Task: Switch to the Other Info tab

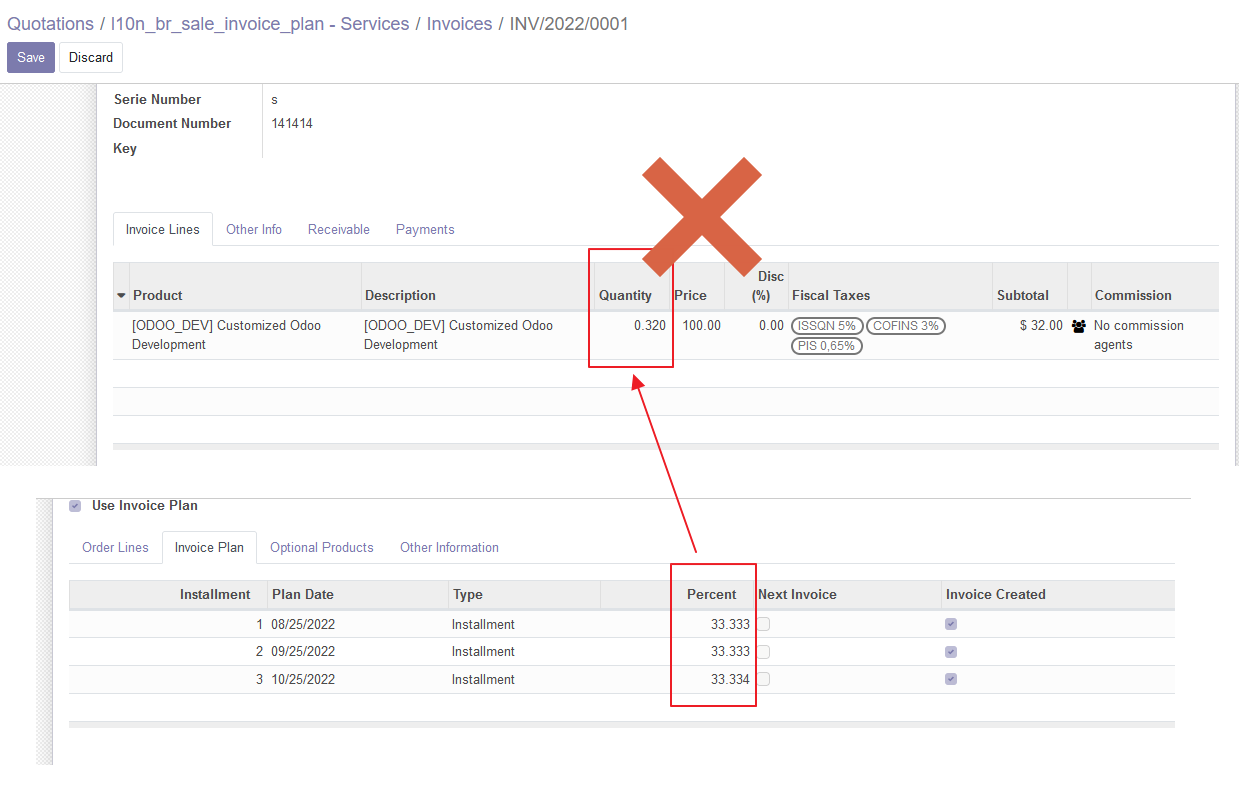Action: point(254,229)
